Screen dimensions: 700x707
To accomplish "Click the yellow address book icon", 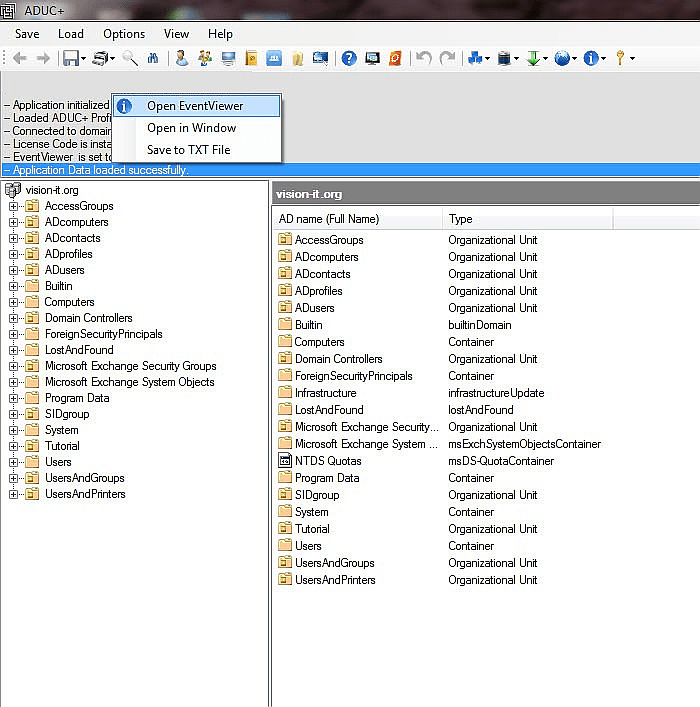I will (x=251, y=58).
